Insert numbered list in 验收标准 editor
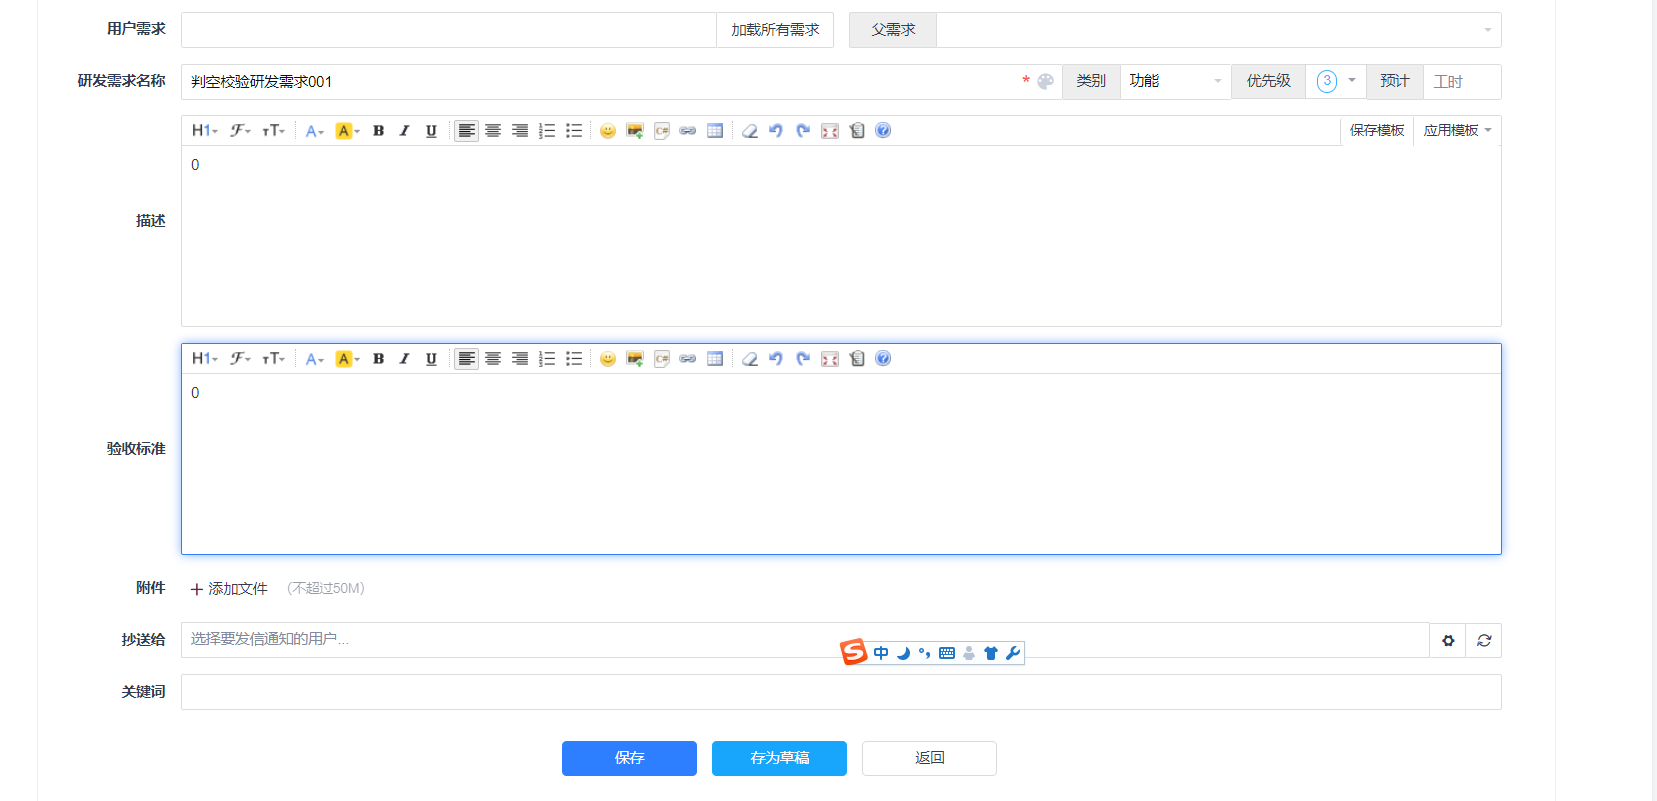This screenshot has height=801, width=1657. (x=547, y=359)
